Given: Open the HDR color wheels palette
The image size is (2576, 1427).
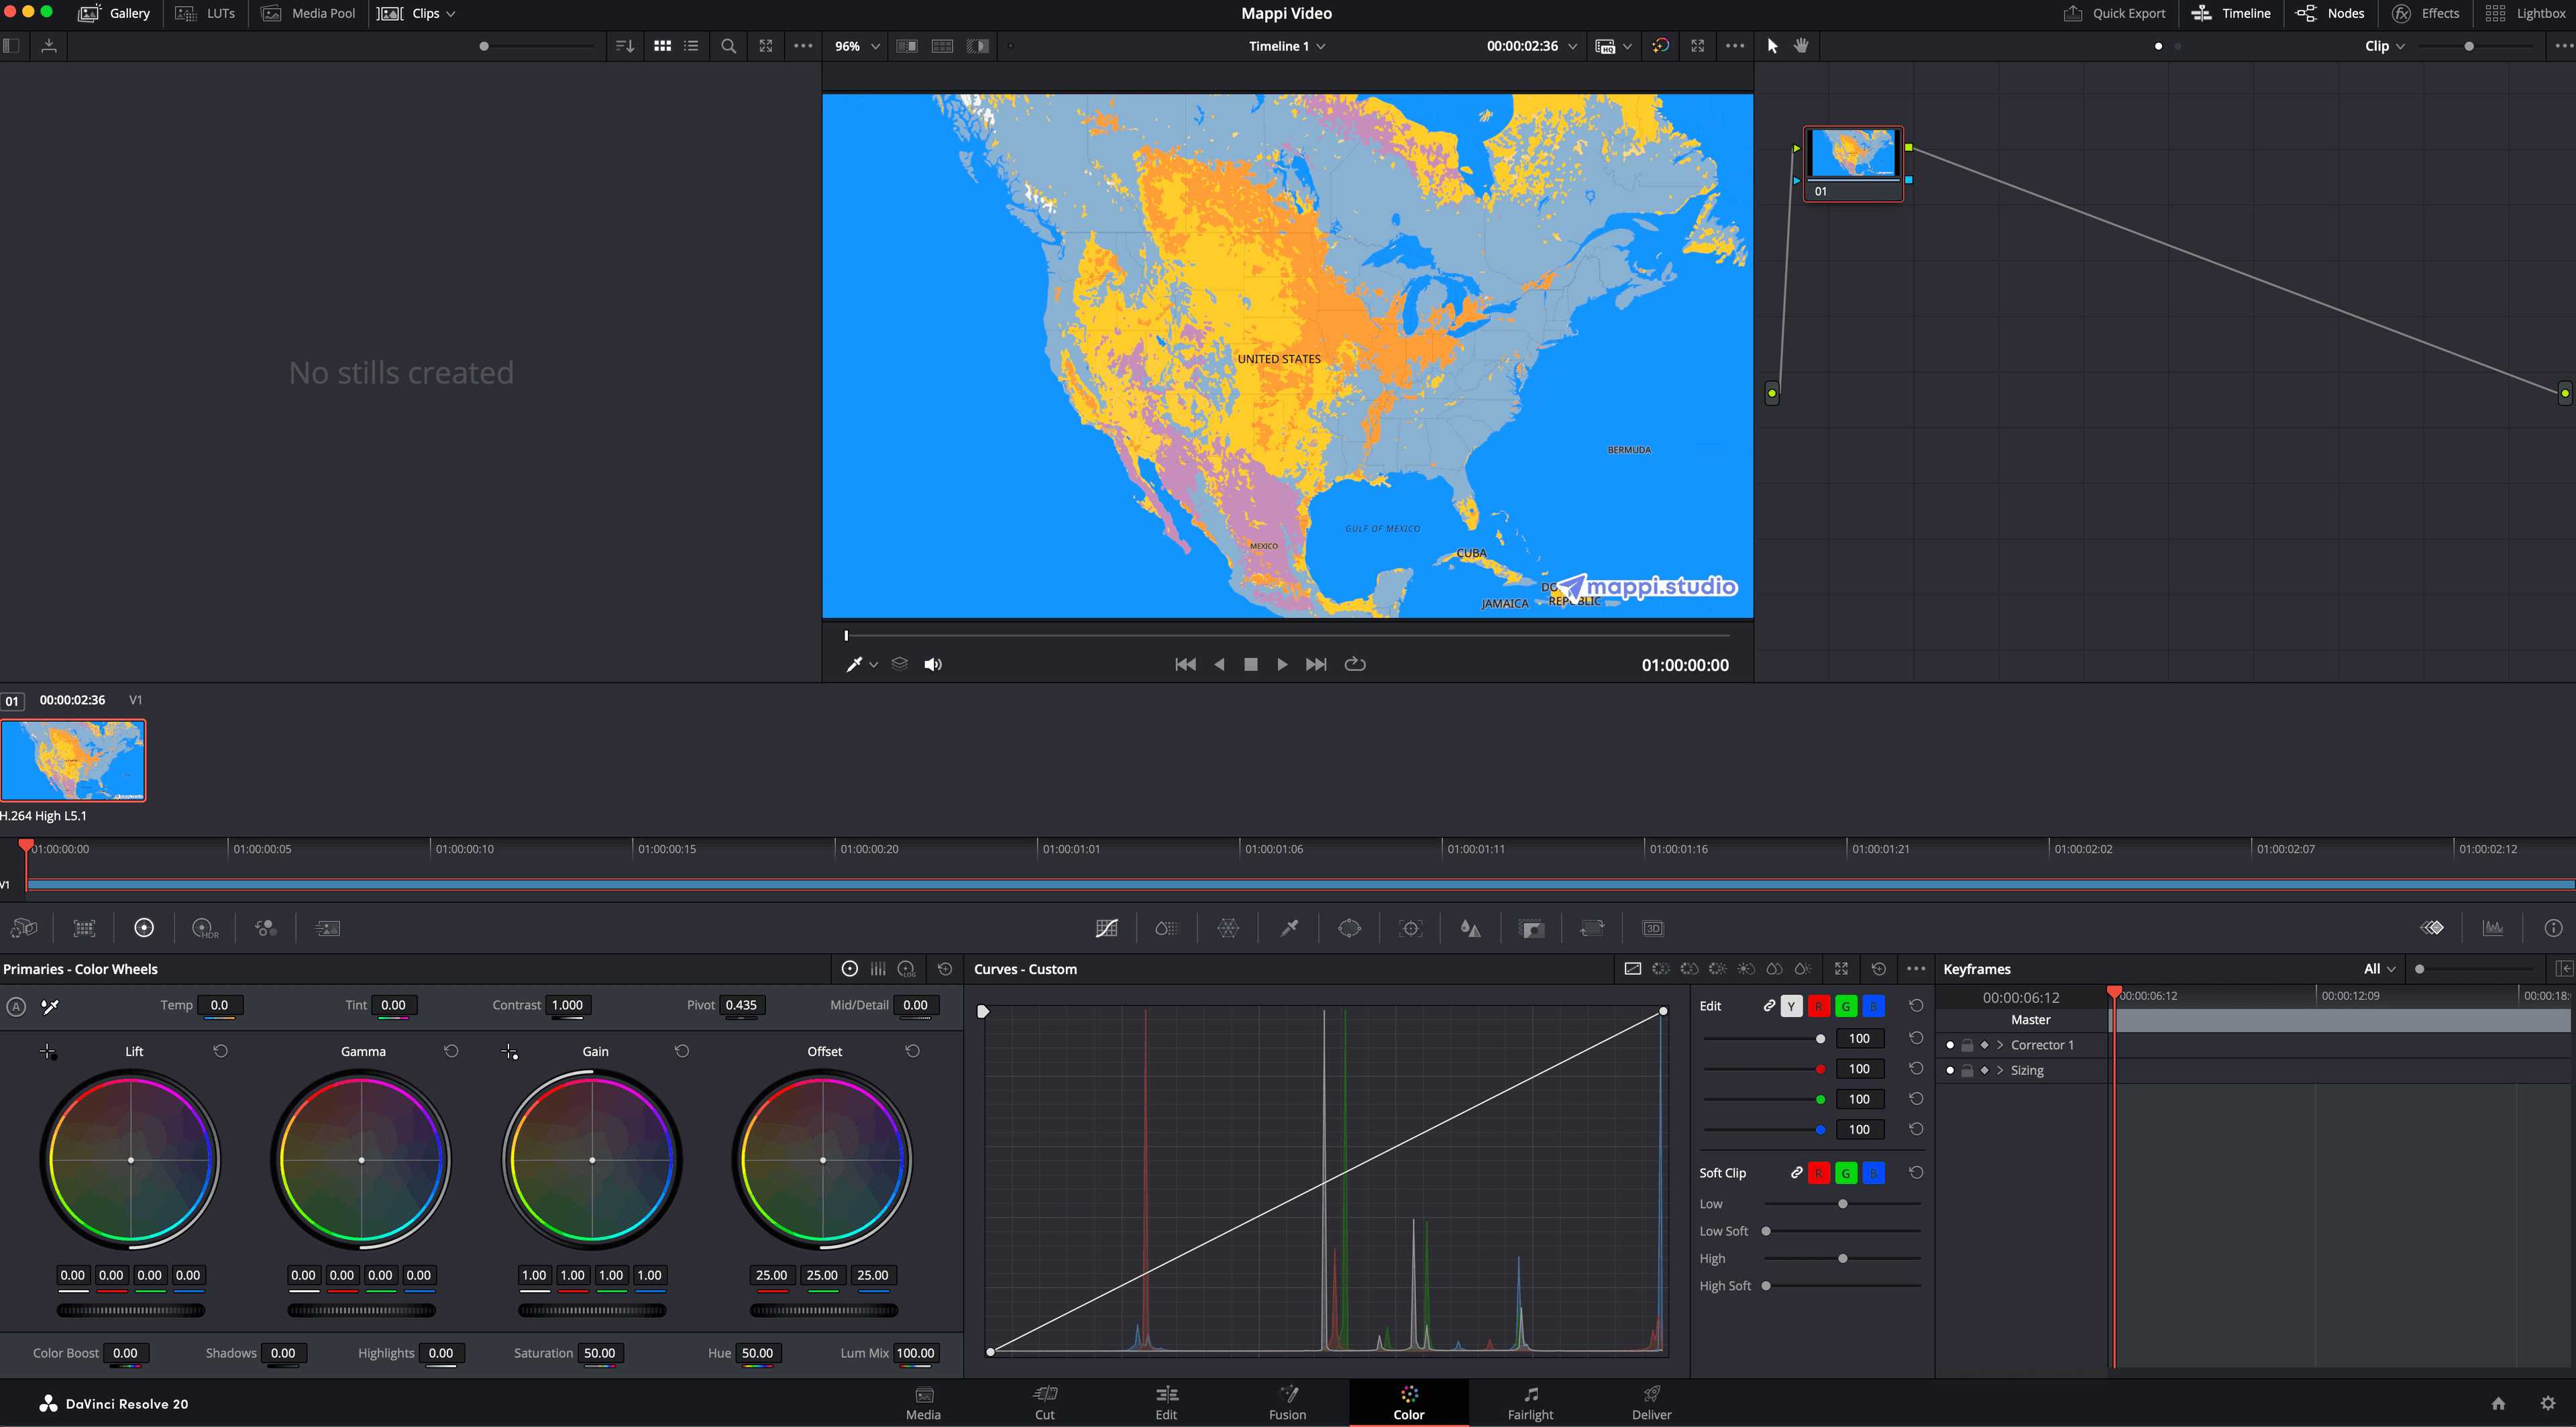Looking at the screenshot, I should click(x=205, y=928).
